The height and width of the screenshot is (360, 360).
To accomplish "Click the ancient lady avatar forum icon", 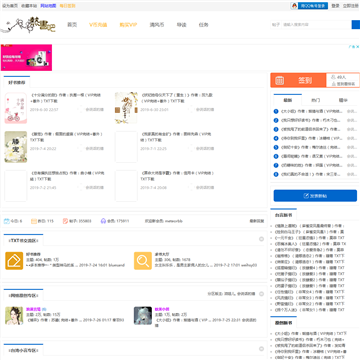I will tap(14, 316).
